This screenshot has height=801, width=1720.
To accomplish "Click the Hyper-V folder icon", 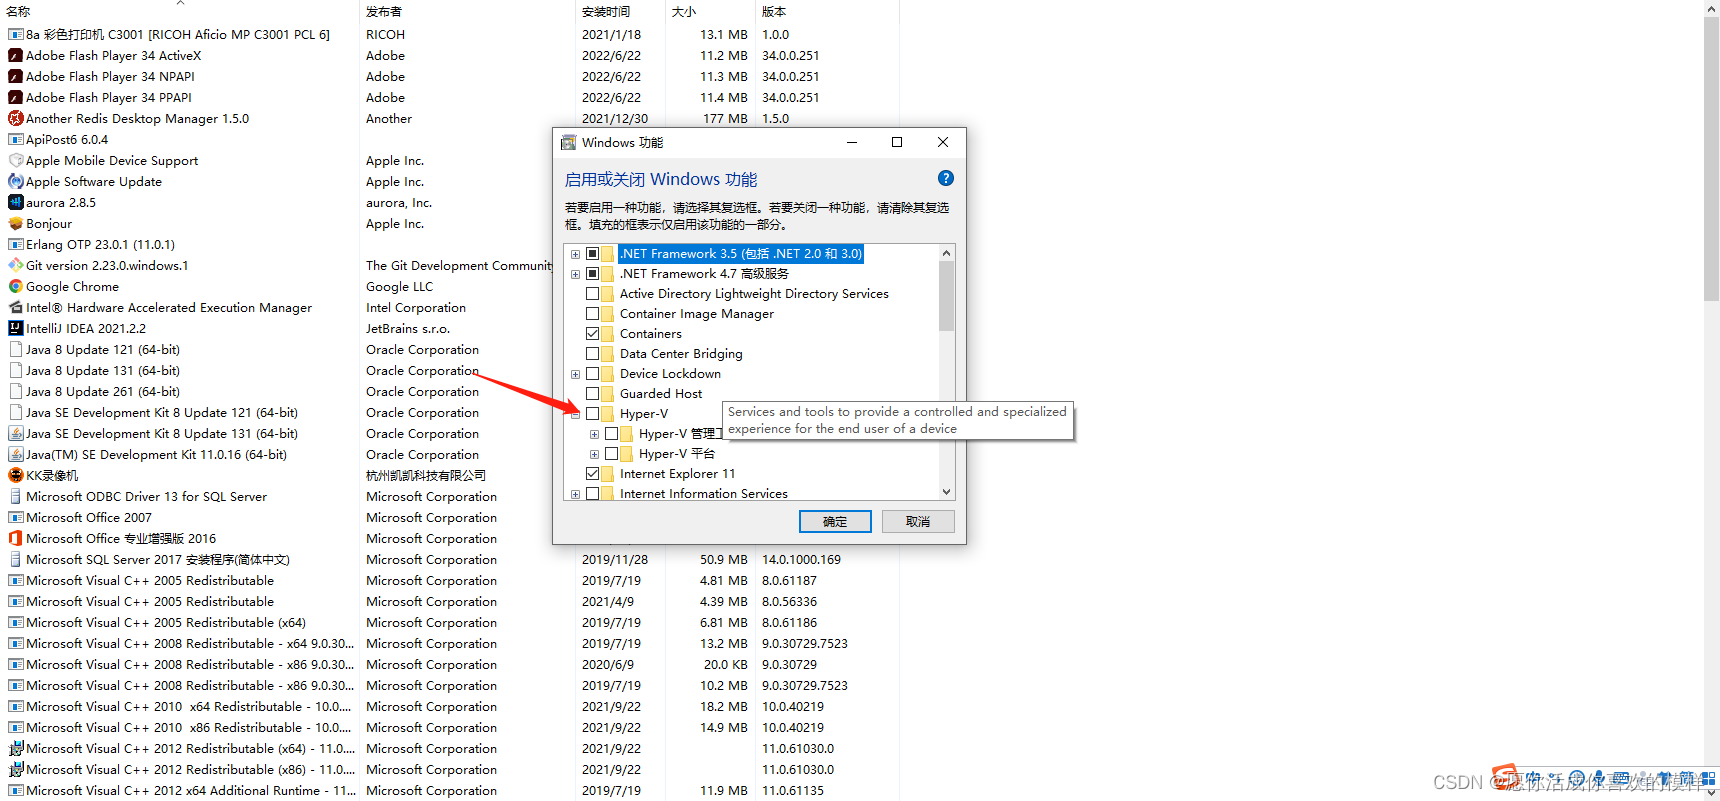I will (x=608, y=413).
